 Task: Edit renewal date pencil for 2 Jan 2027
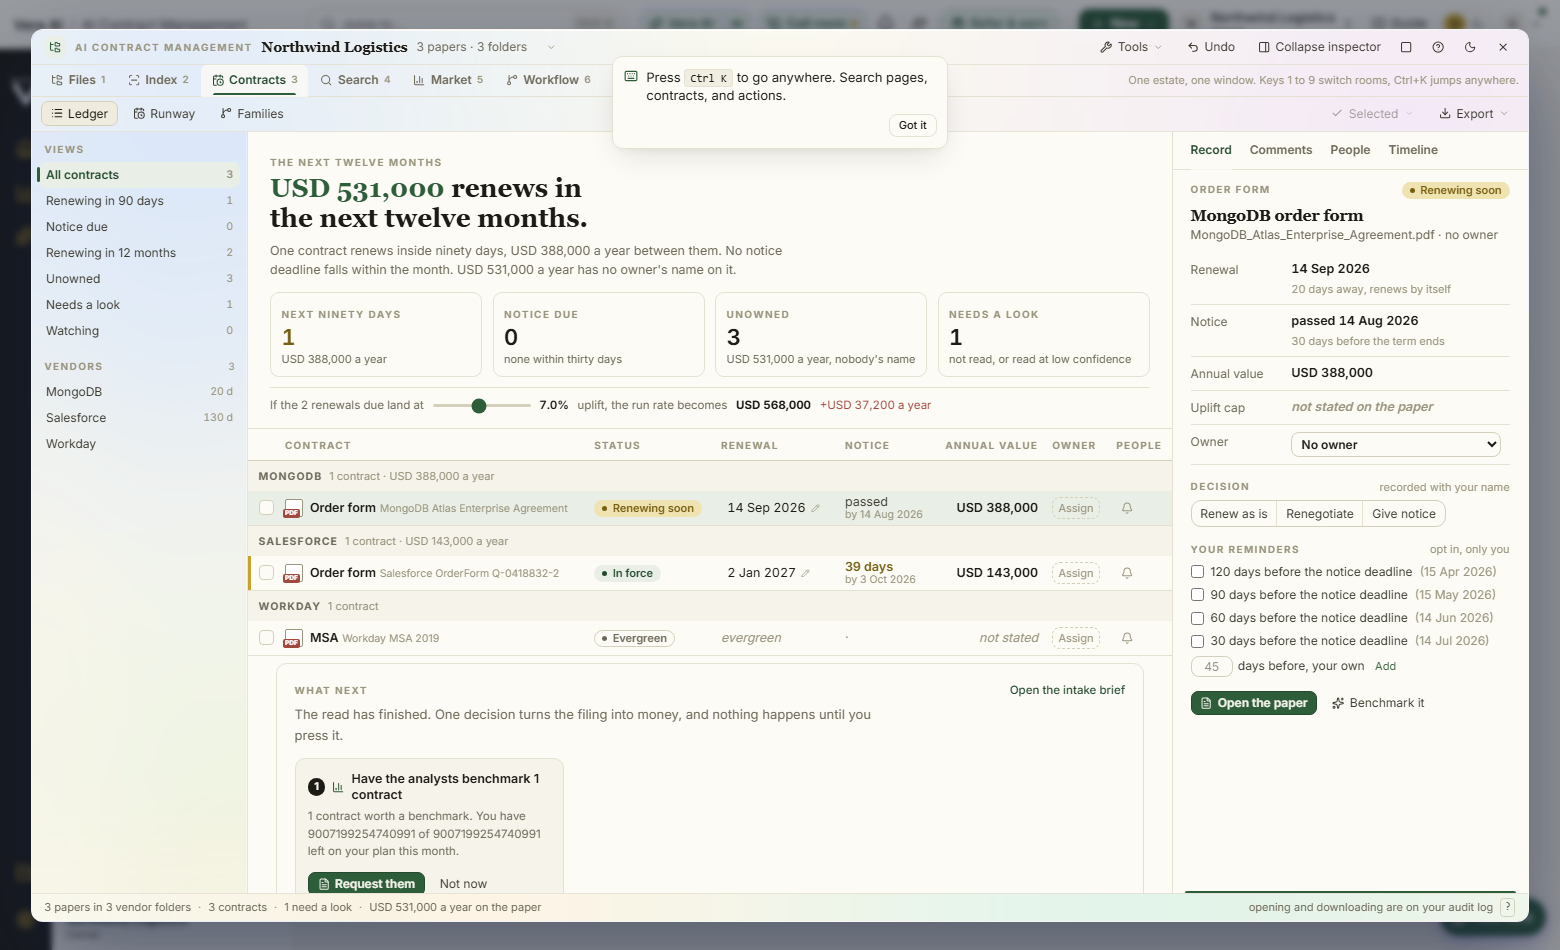[806, 573]
